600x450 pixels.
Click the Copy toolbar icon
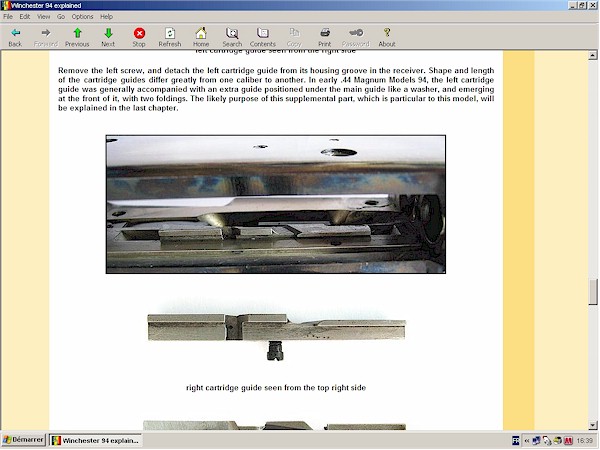point(294,37)
